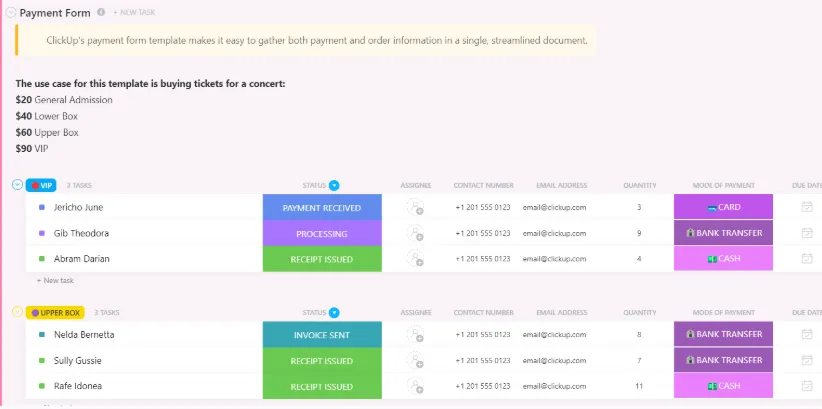
Task: Set due date for Abram Darian
Action: click(807, 259)
